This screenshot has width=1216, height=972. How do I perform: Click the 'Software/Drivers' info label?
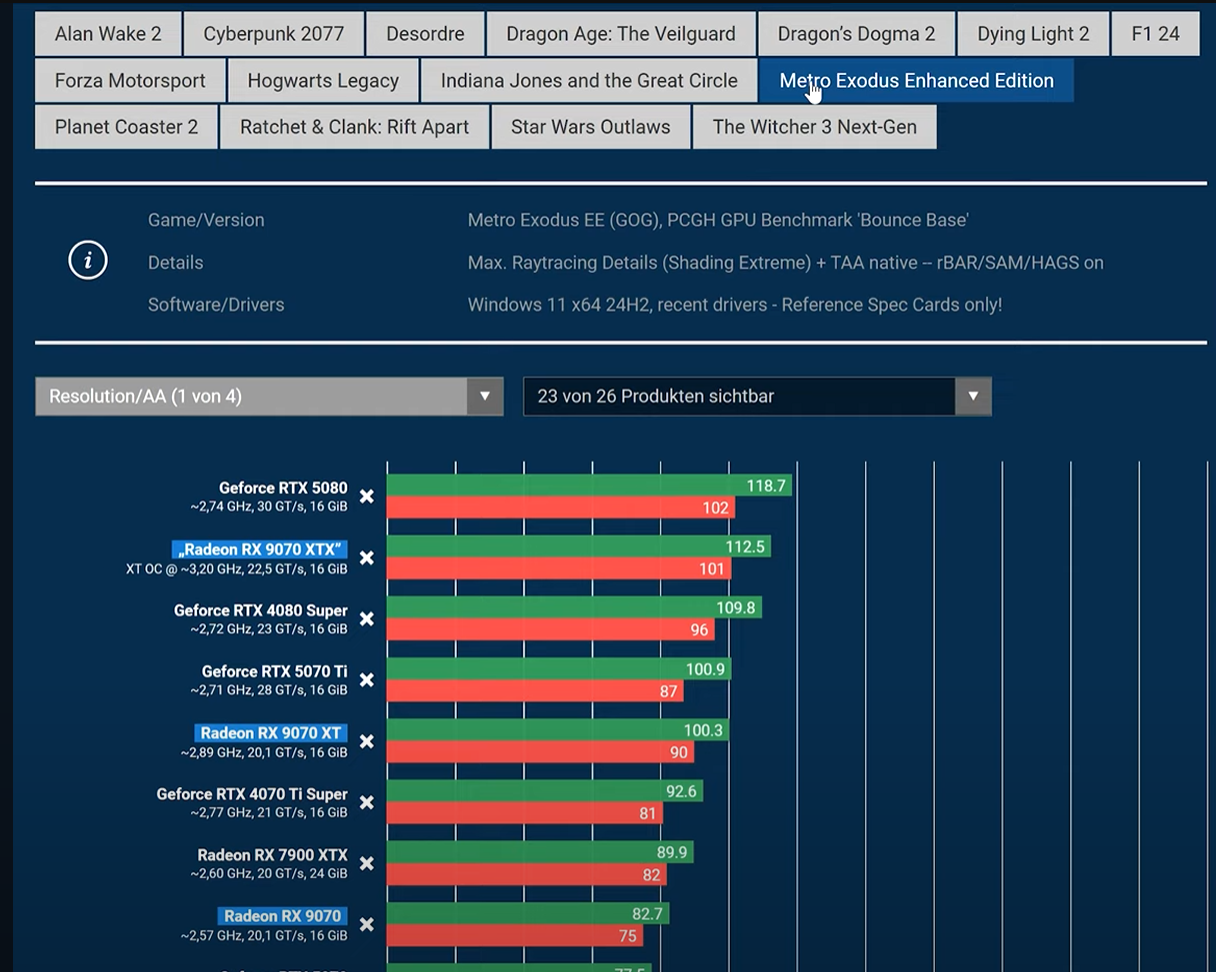coord(216,304)
